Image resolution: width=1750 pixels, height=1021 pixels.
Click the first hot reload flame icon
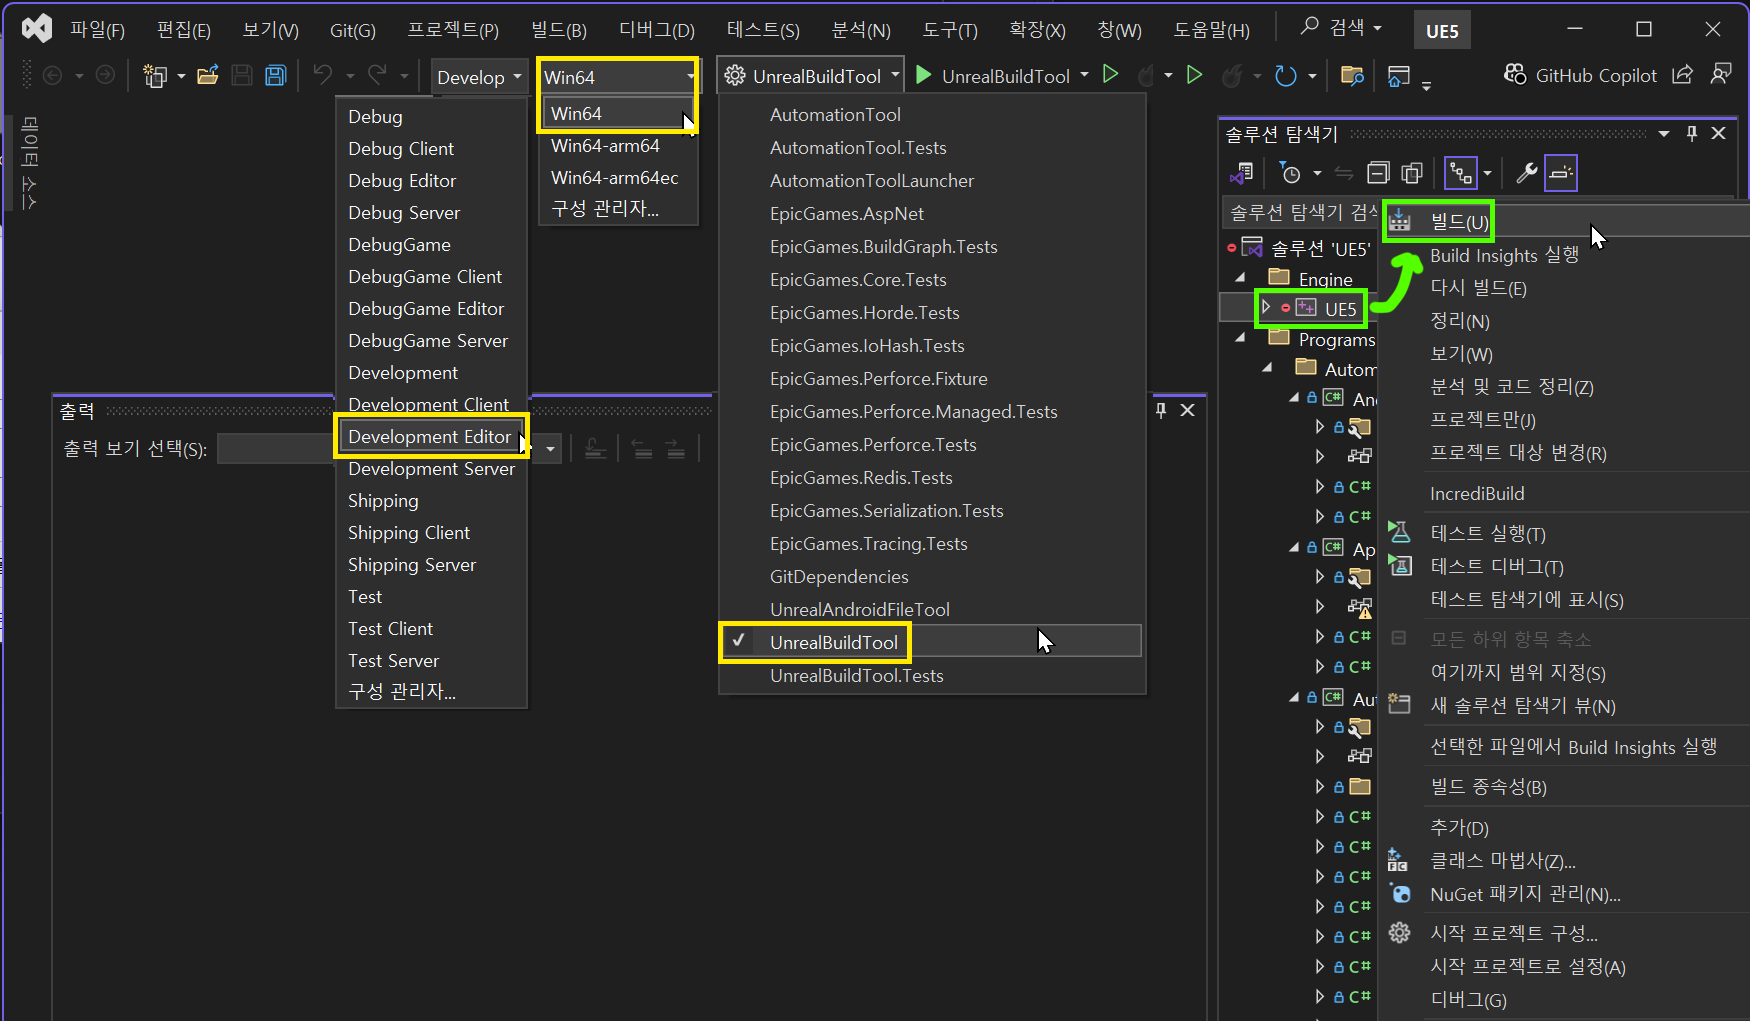pos(1146,75)
